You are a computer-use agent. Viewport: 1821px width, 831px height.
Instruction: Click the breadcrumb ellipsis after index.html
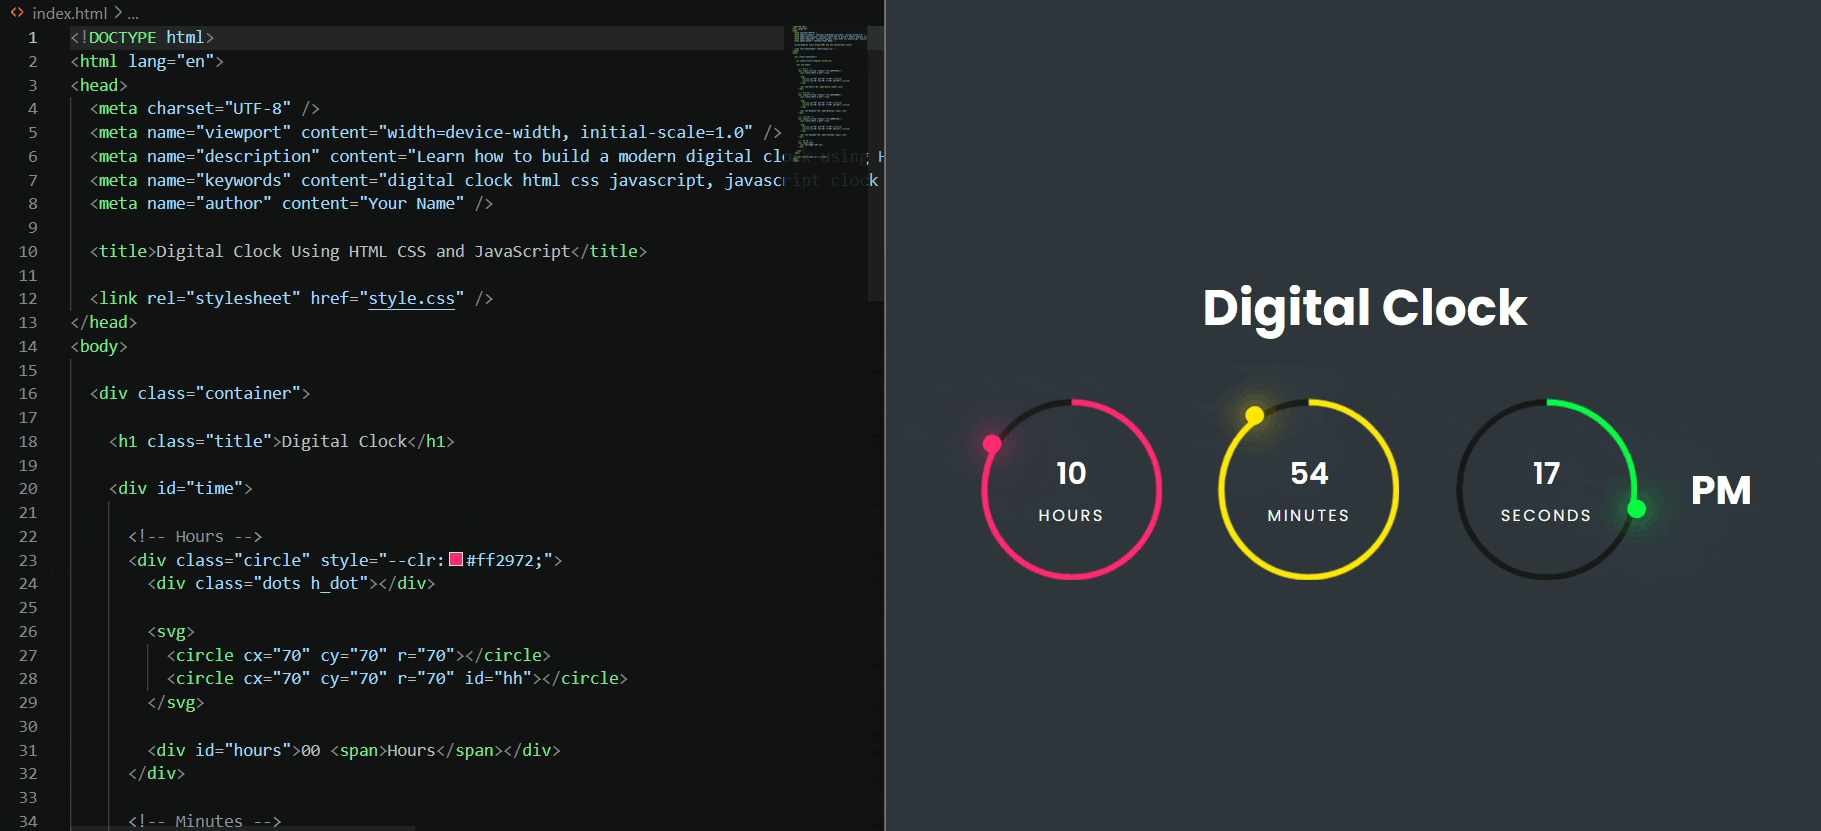coord(133,14)
